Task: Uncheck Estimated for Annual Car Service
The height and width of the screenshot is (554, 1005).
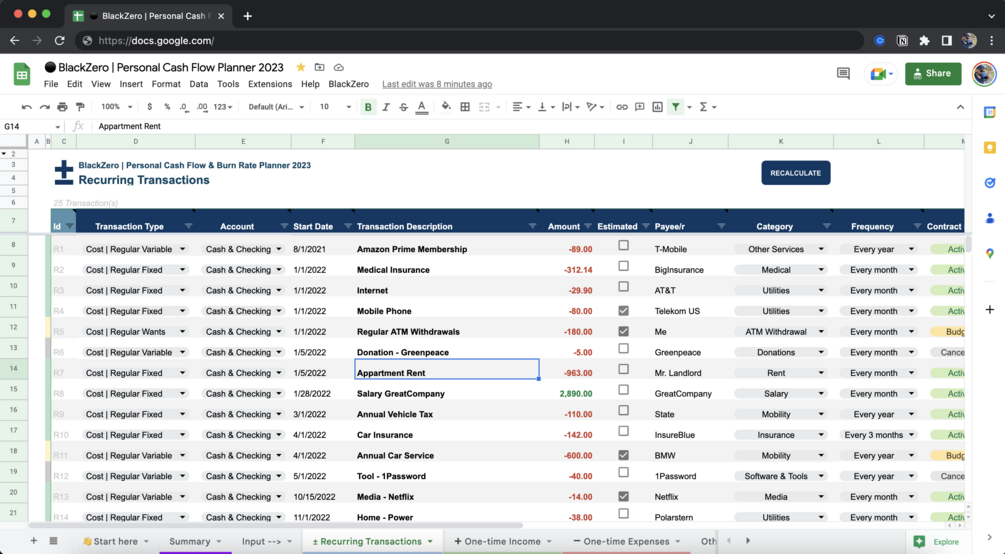Action: tap(623, 455)
